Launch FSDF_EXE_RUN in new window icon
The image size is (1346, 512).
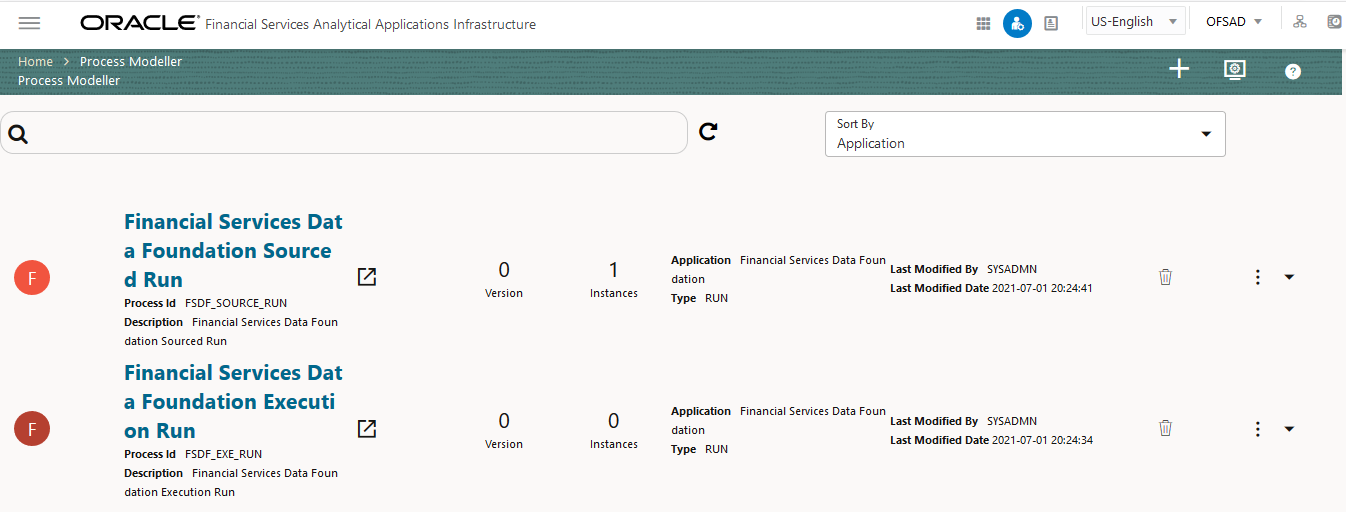367,428
